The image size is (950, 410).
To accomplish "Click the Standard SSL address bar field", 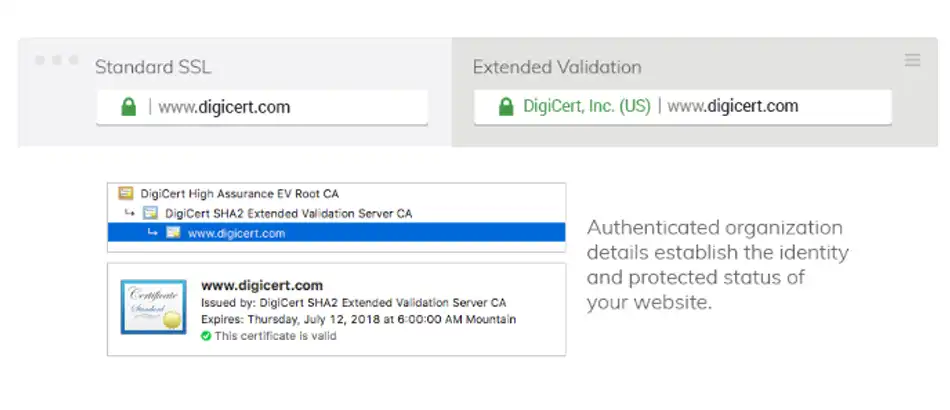I will [262, 107].
